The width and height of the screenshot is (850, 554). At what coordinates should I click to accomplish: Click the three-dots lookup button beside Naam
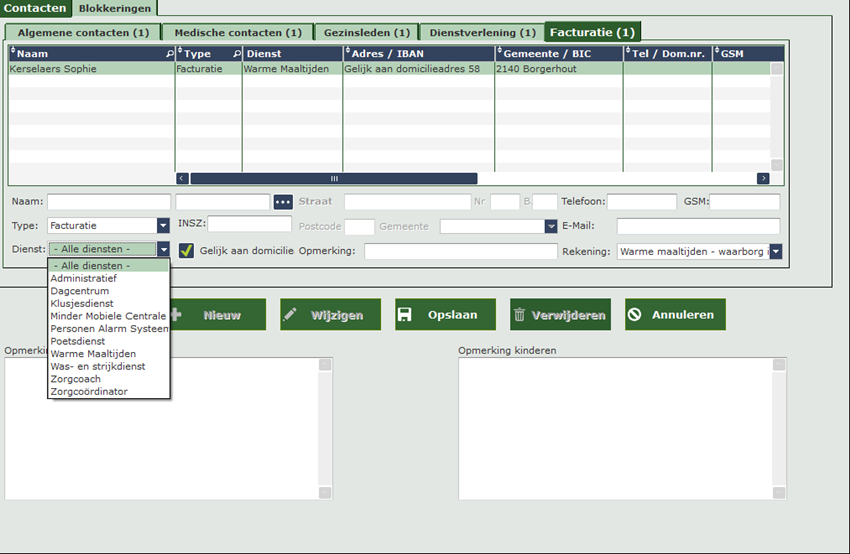point(283,202)
